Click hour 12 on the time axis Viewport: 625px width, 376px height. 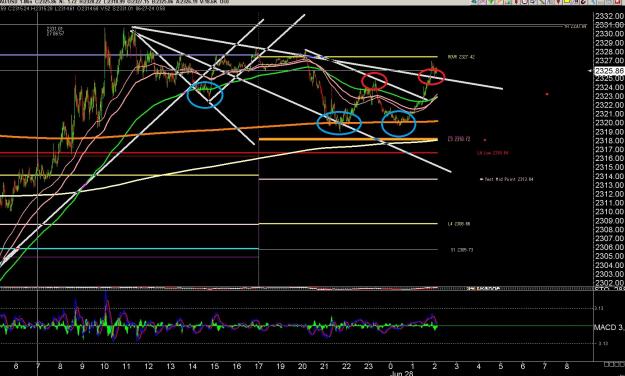point(148,366)
